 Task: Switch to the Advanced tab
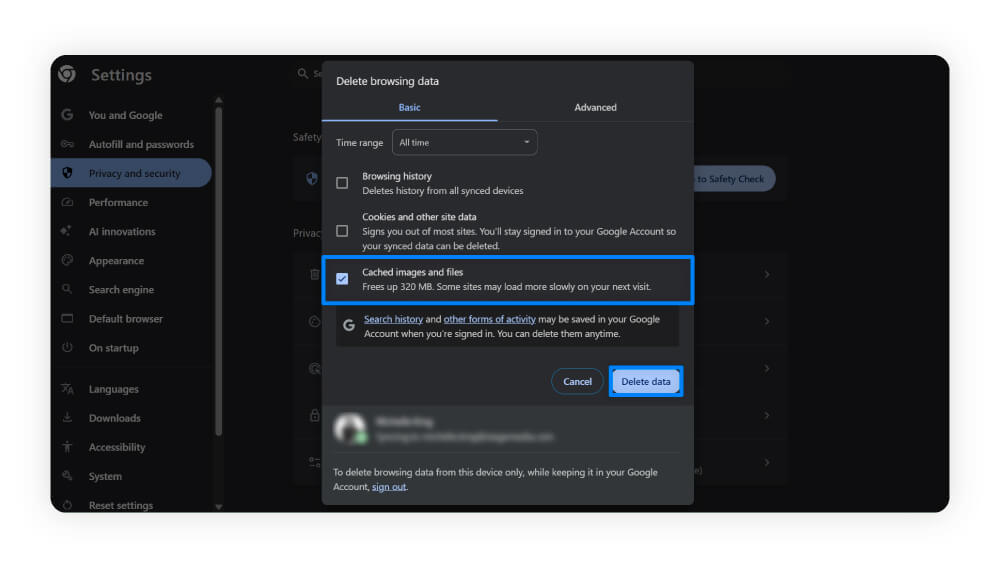(595, 107)
